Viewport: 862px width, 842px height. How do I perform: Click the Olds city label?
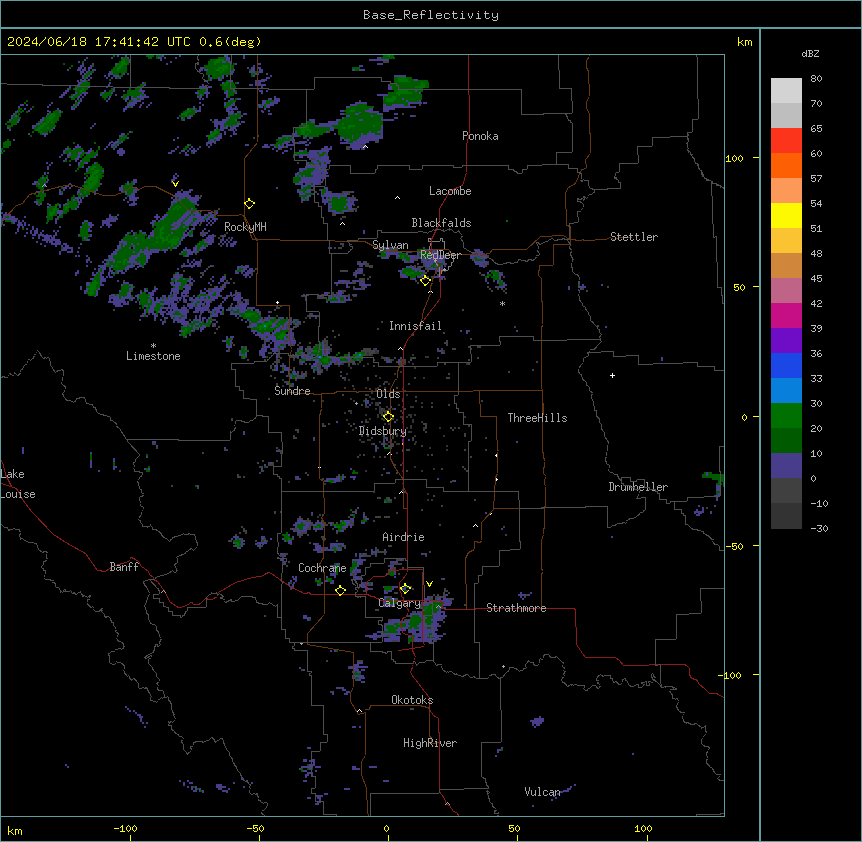388,394
